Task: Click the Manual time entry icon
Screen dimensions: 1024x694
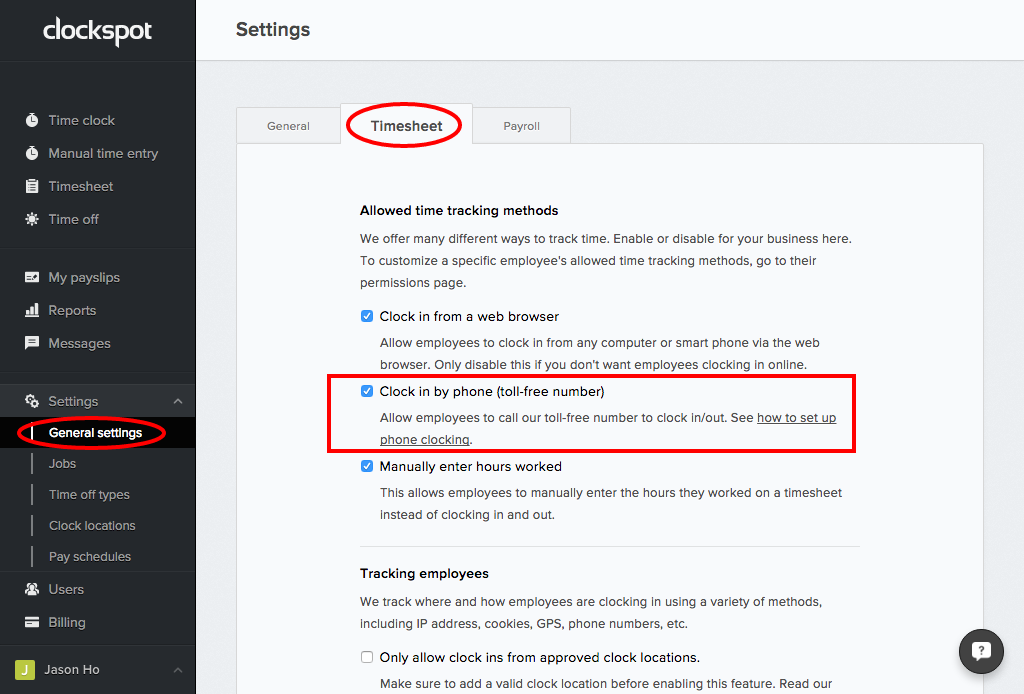Action: pyautogui.click(x=32, y=153)
